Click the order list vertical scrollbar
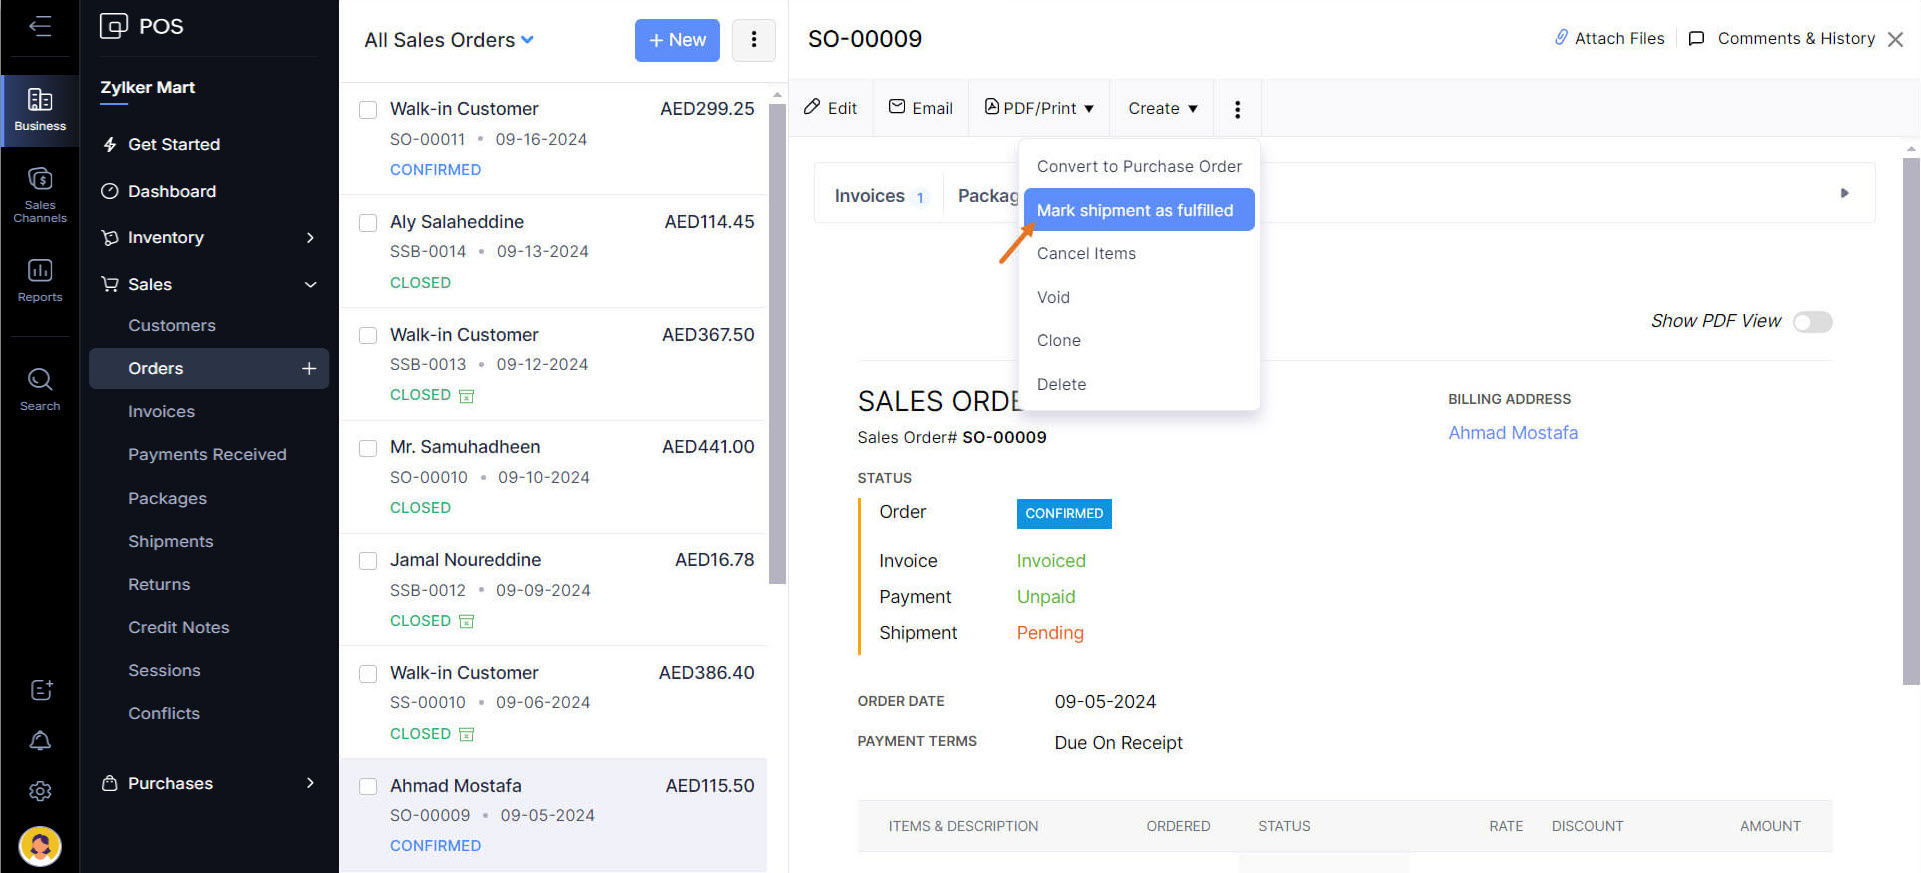The height and width of the screenshot is (873, 1921). click(777, 340)
